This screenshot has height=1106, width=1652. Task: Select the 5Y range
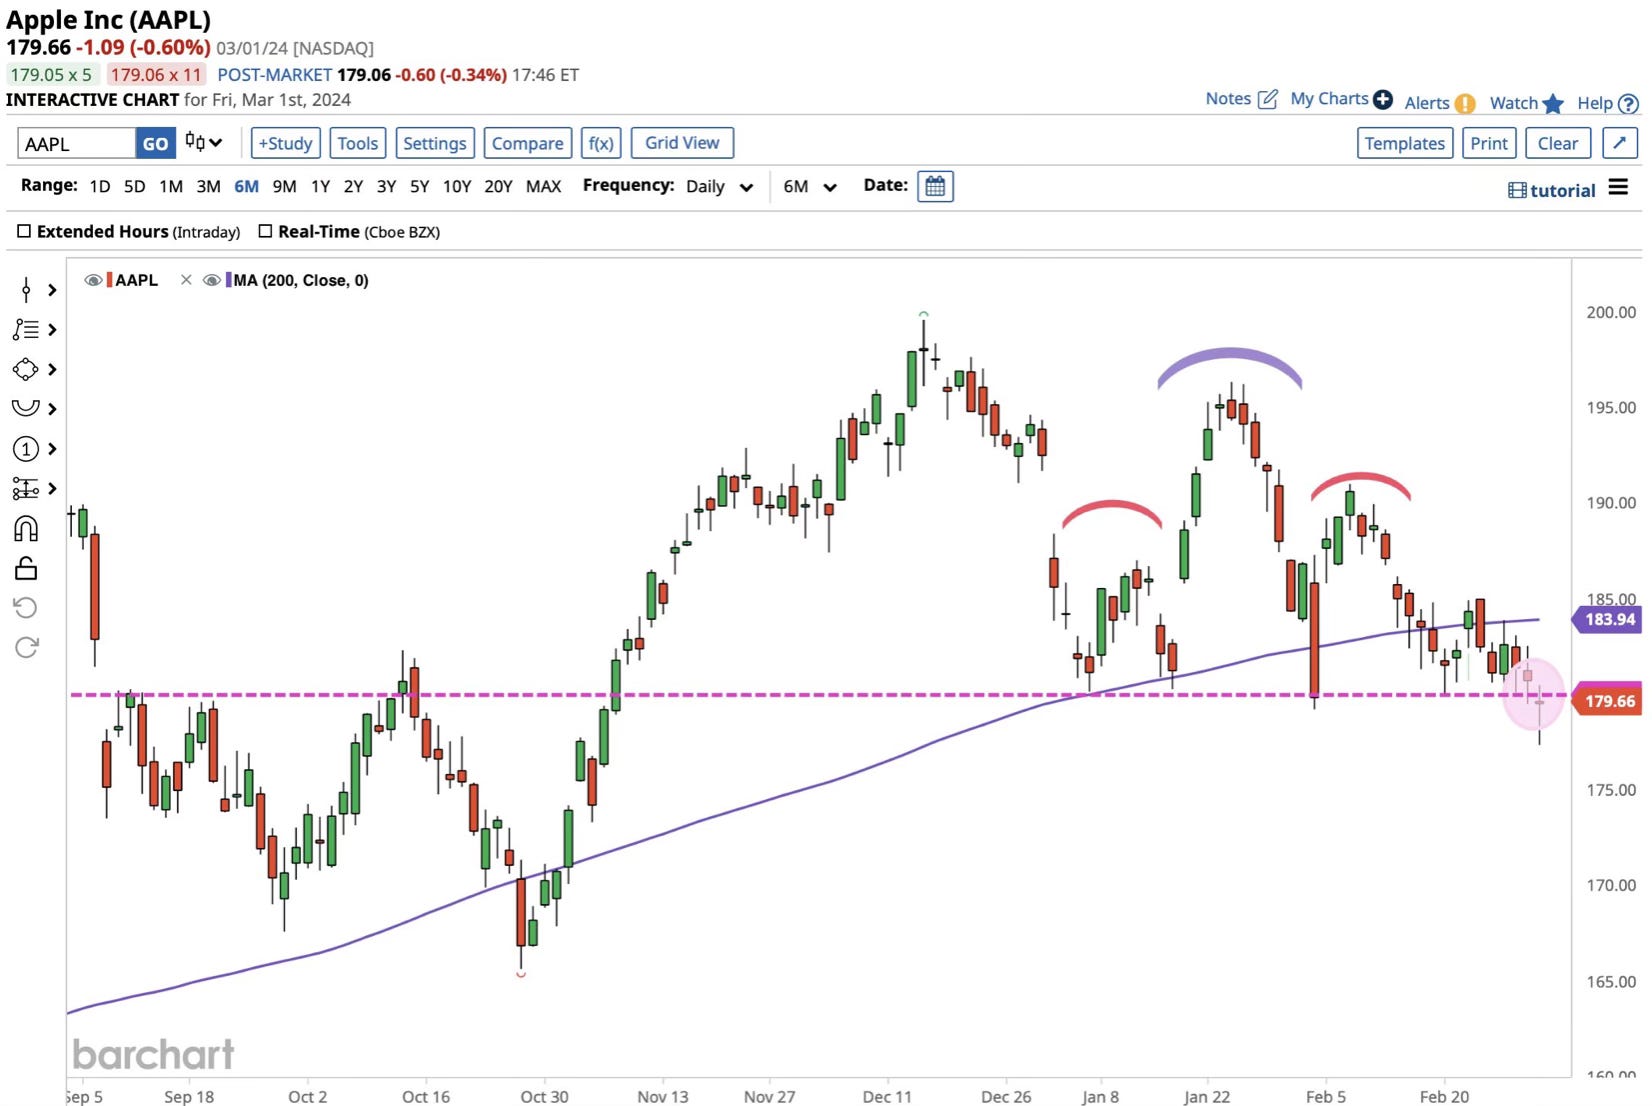[419, 186]
